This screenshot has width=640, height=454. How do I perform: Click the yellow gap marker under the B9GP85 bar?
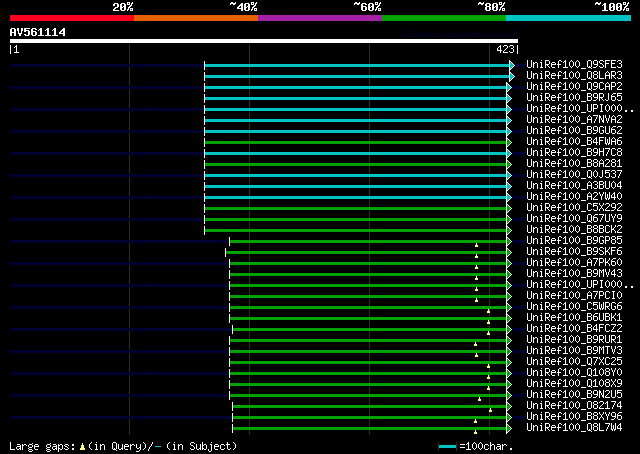476,245
